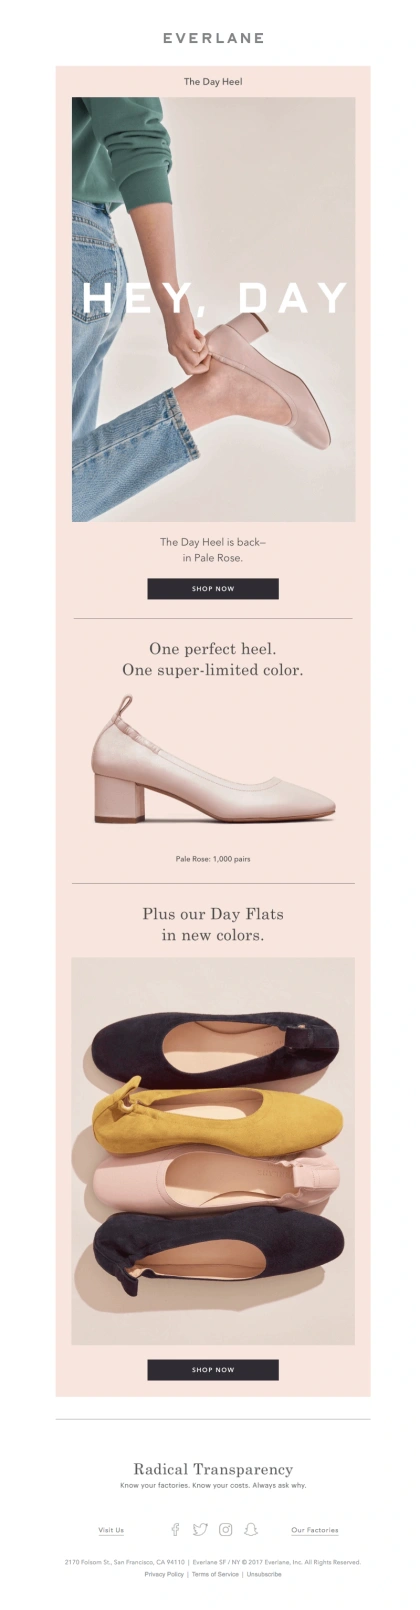Click the Shop Now button below the Day Flats

(213, 1370)
